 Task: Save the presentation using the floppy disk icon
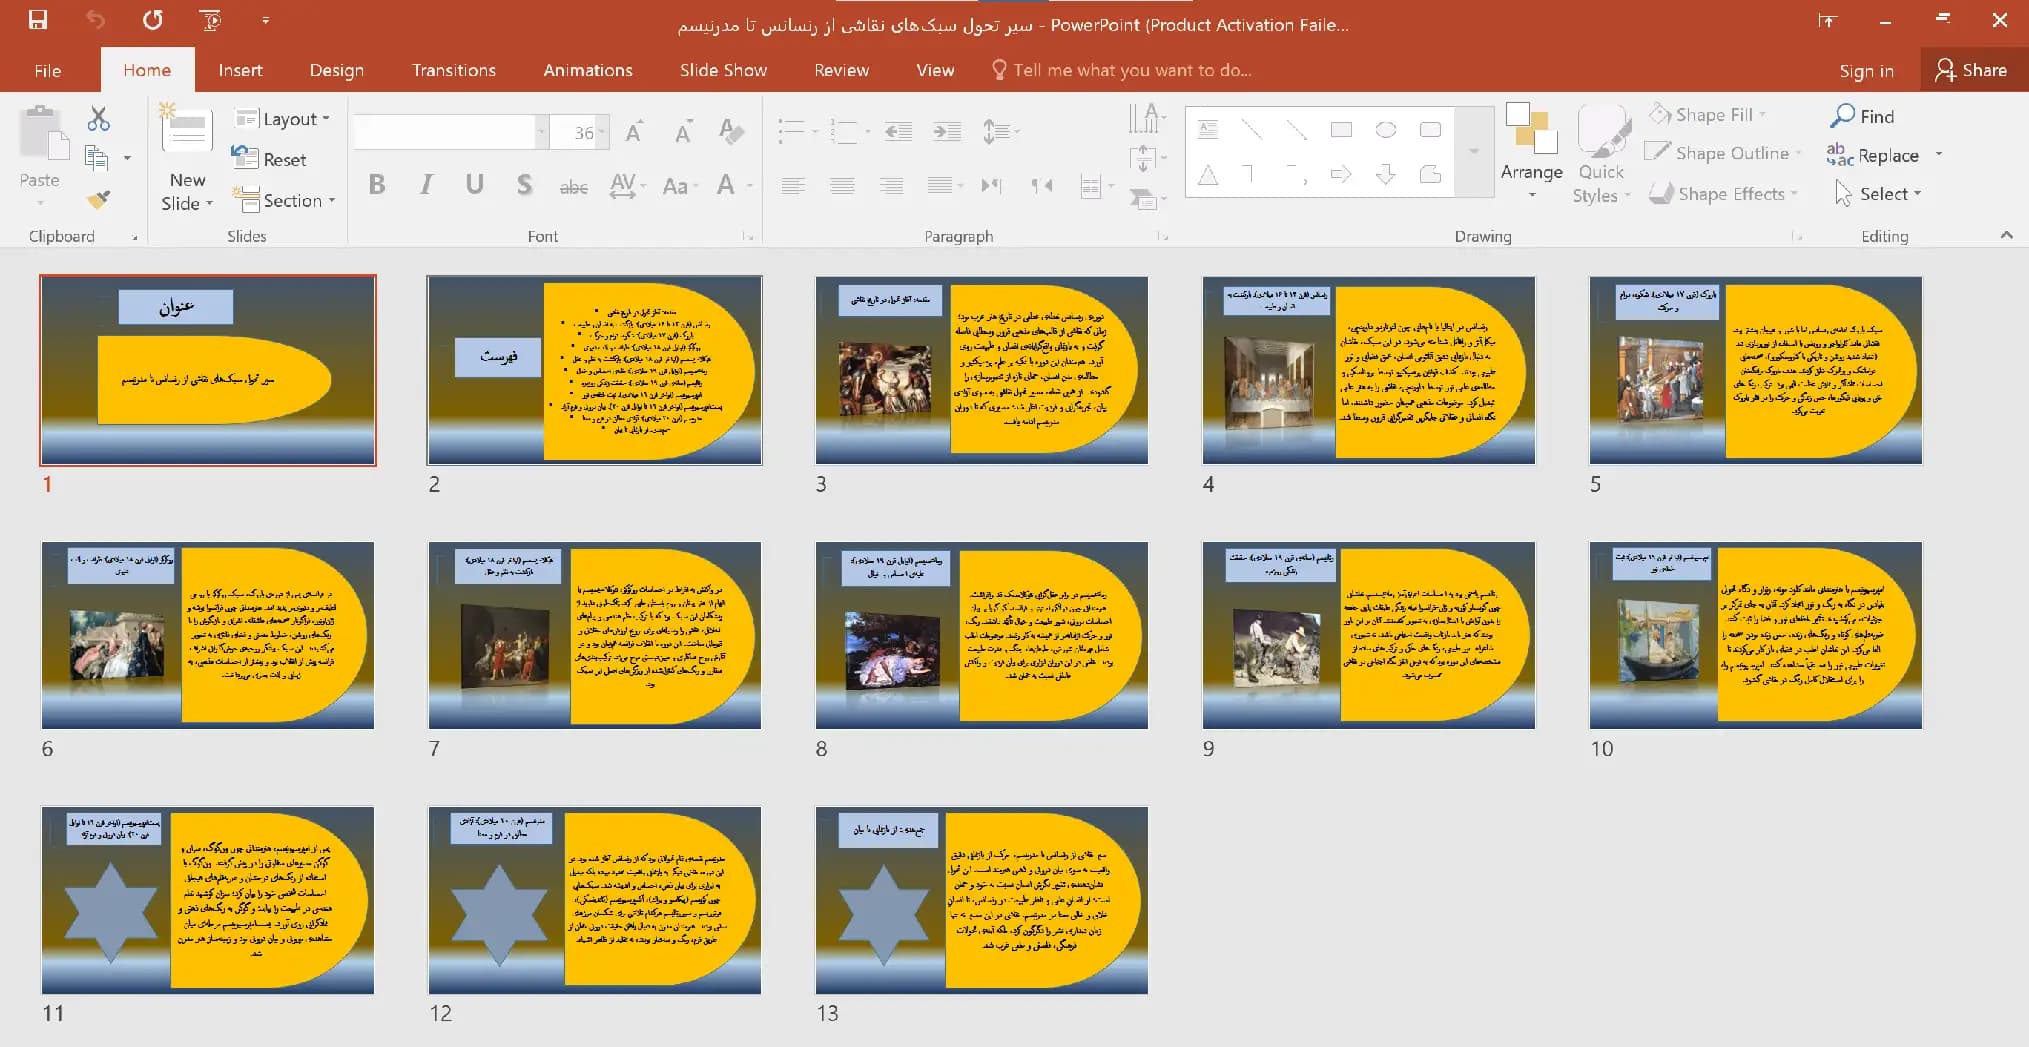point(38,20)
